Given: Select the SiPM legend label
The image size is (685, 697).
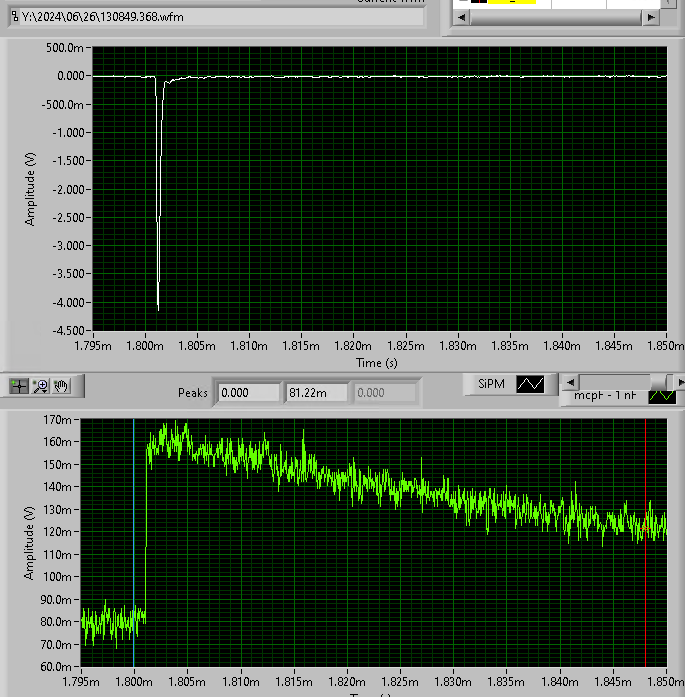Looking at the screenshot, I should click(x=491, y=384).
